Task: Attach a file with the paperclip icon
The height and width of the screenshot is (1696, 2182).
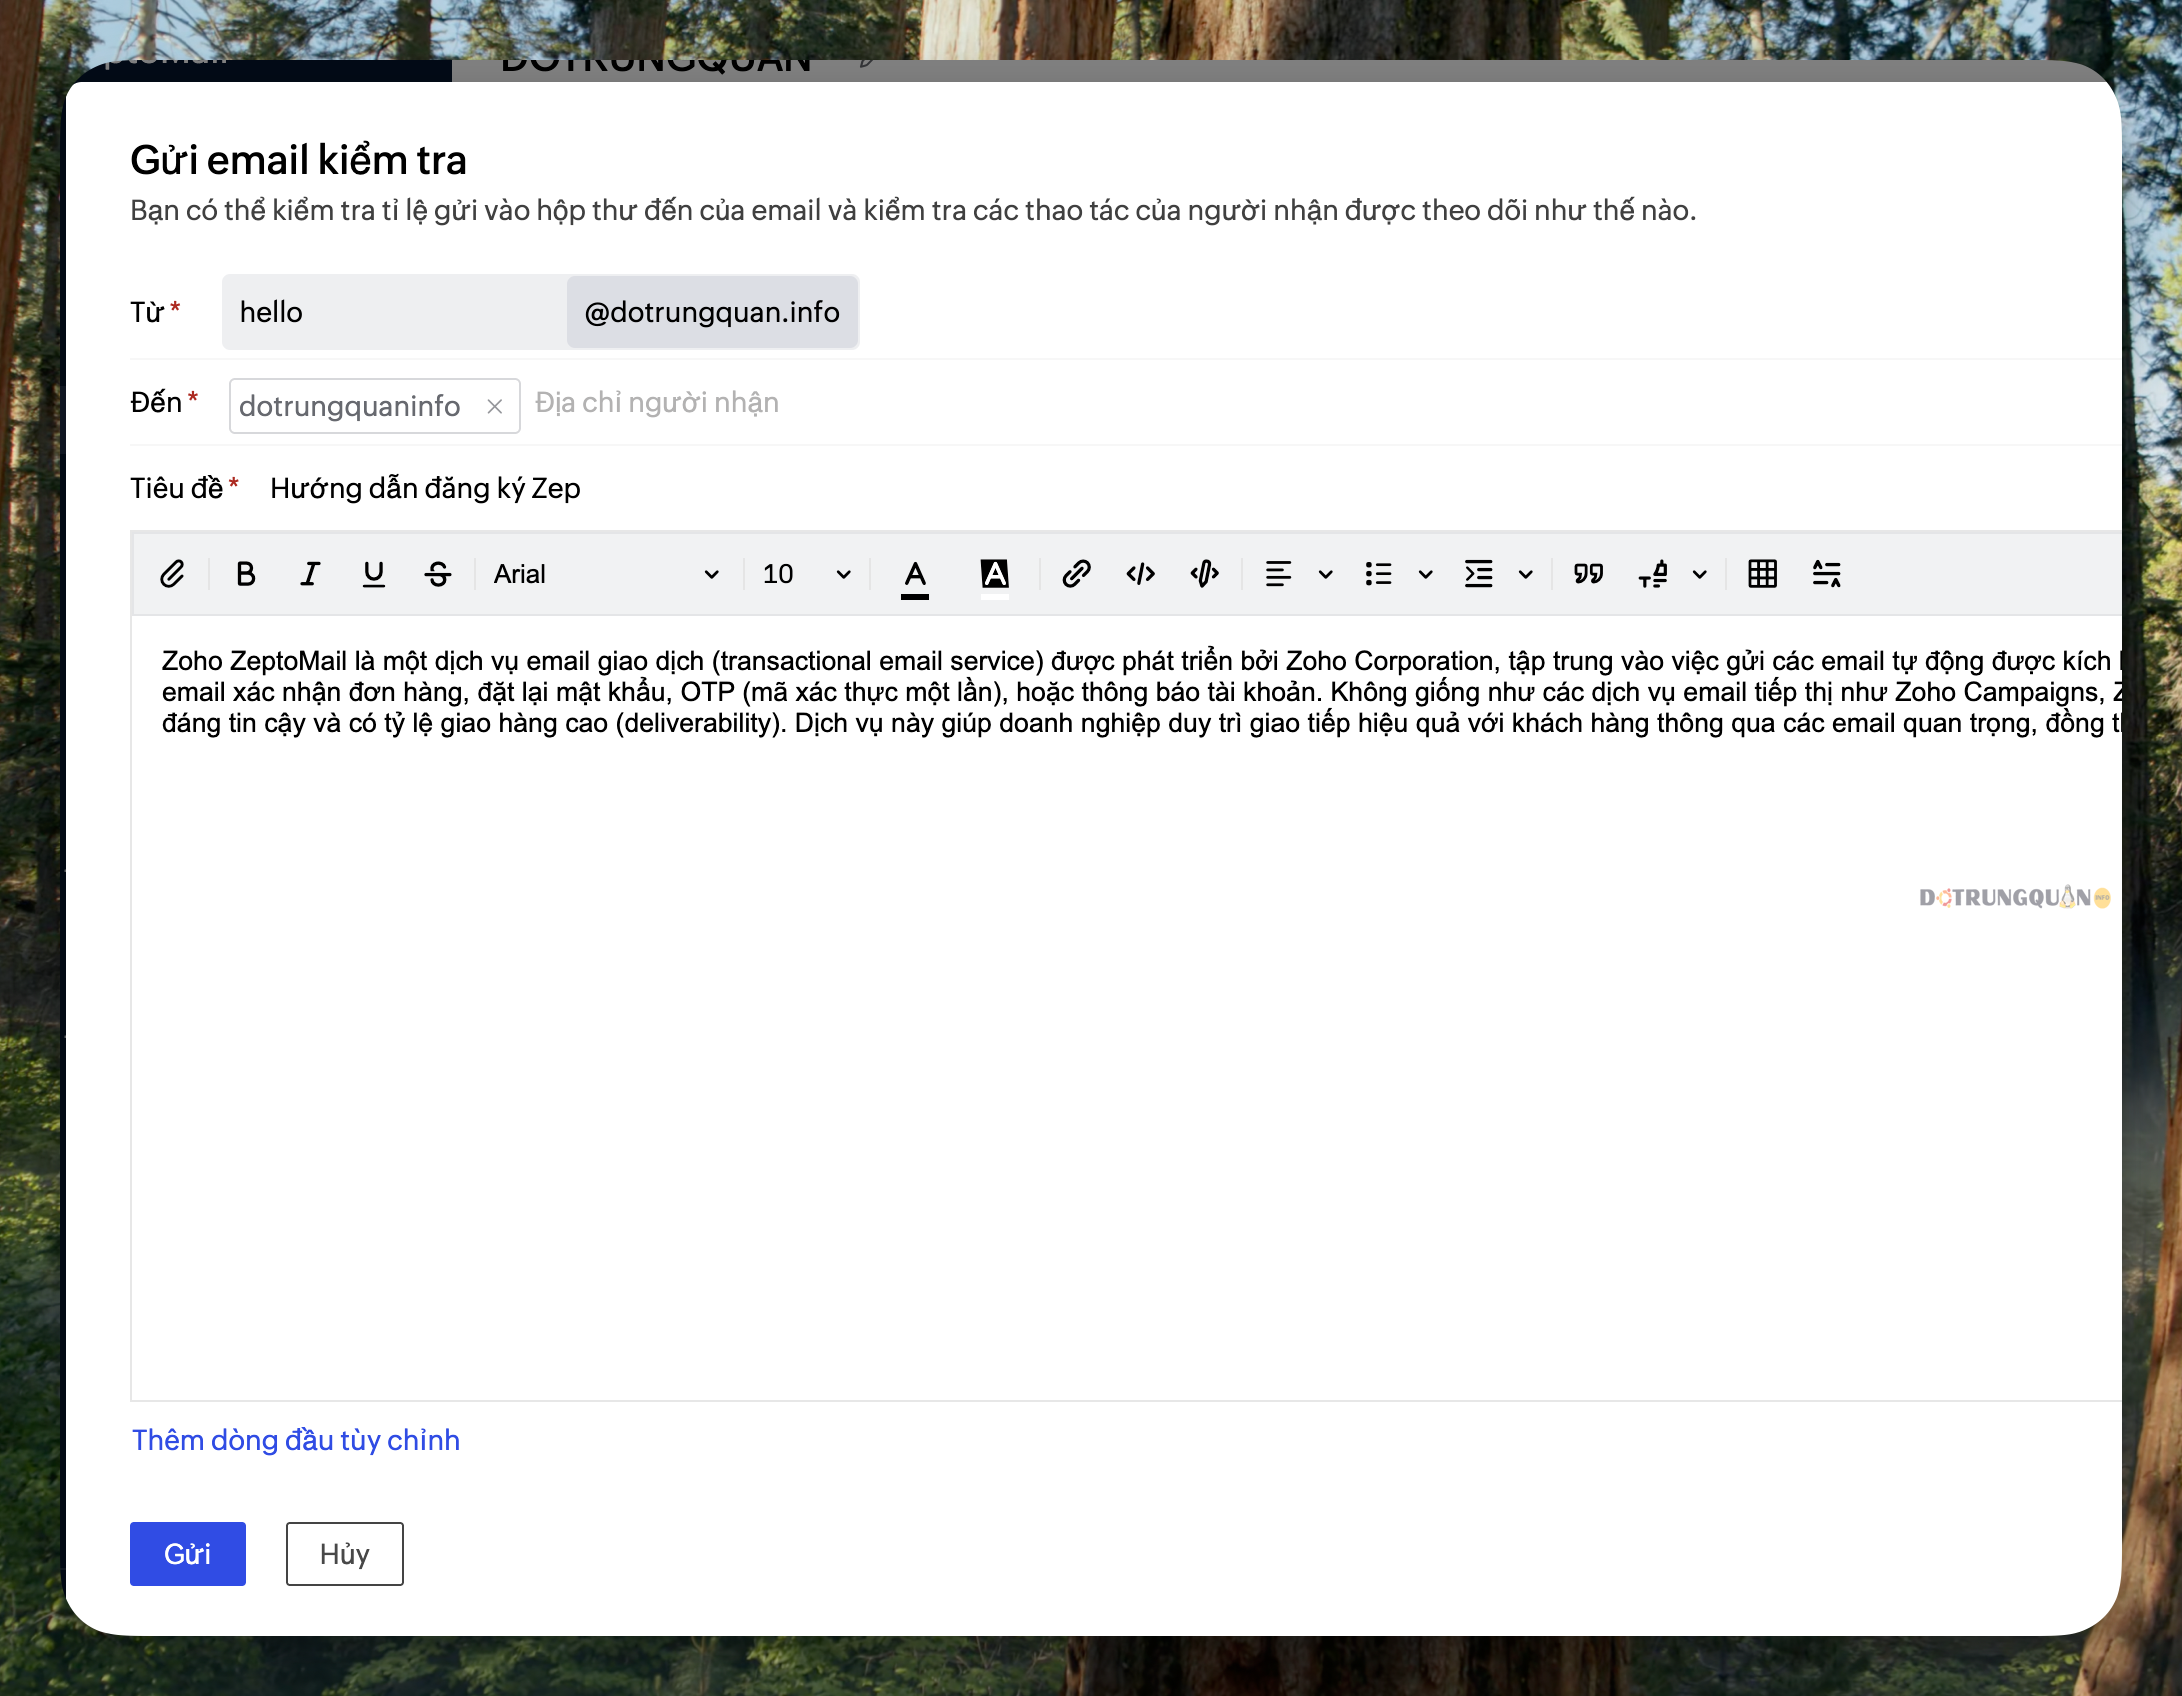Action: point(172,574)
